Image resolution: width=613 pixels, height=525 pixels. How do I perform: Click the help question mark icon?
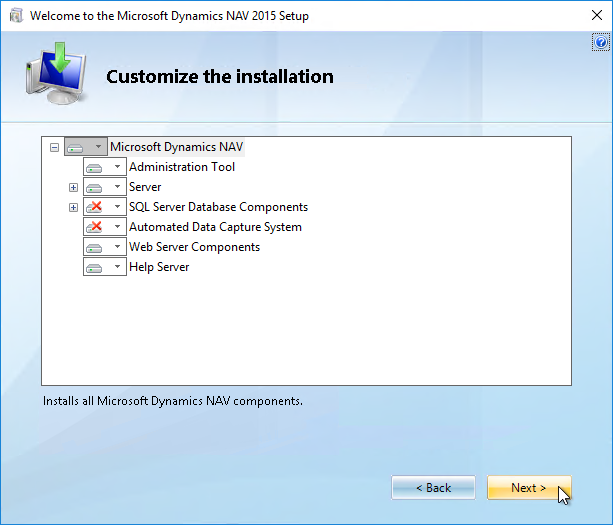click(x=601, y=42)
